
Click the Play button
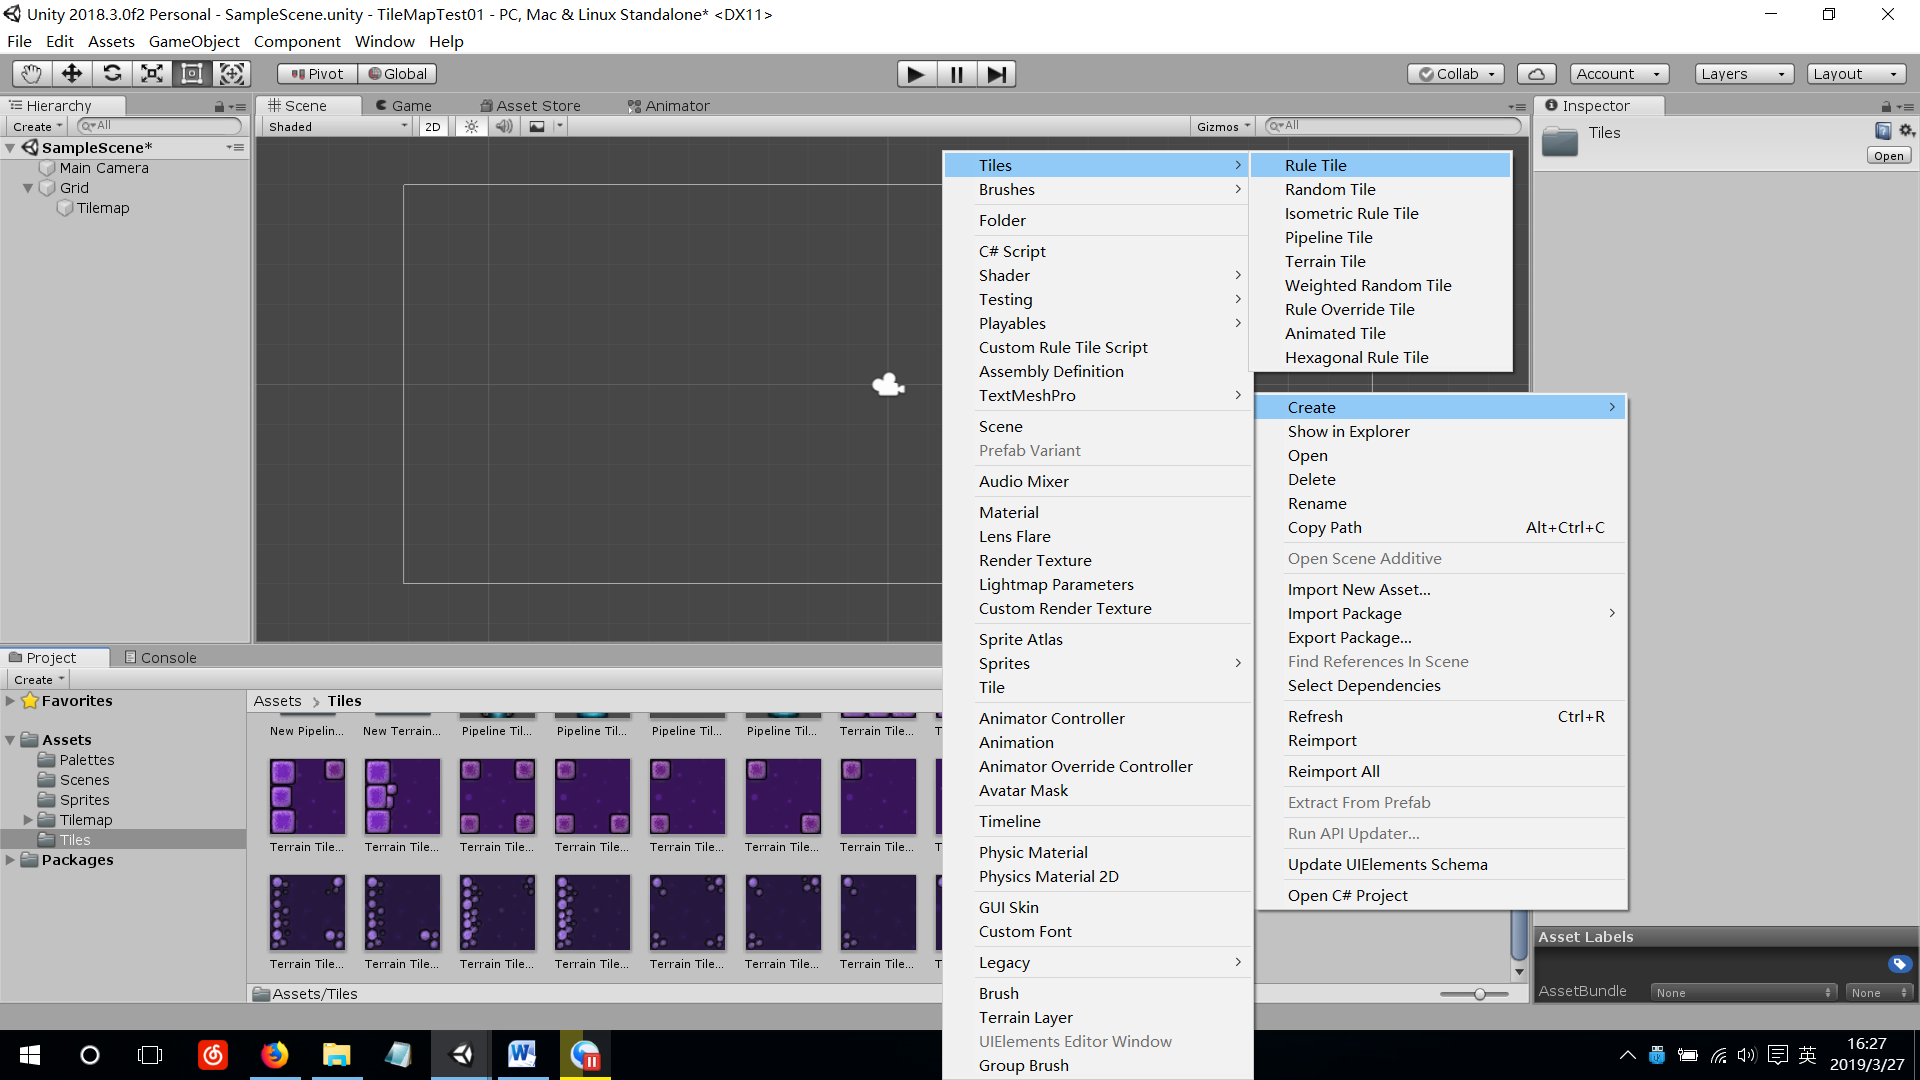tap(916, 74)
